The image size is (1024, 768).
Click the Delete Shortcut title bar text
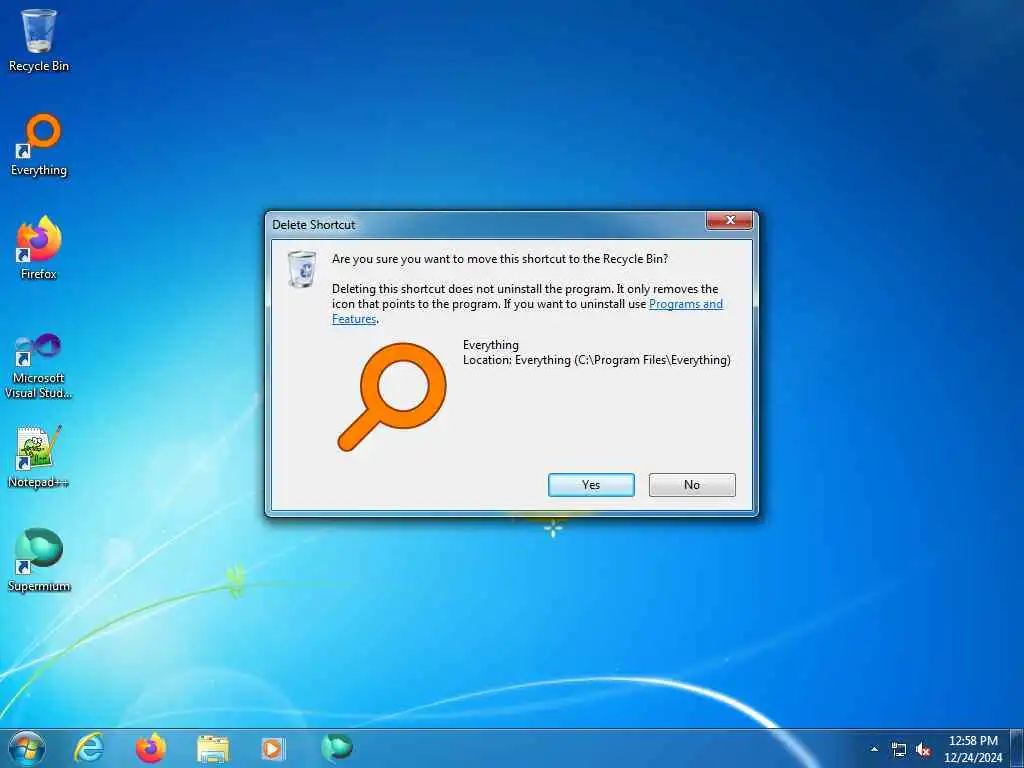click(x=313, y=225)
